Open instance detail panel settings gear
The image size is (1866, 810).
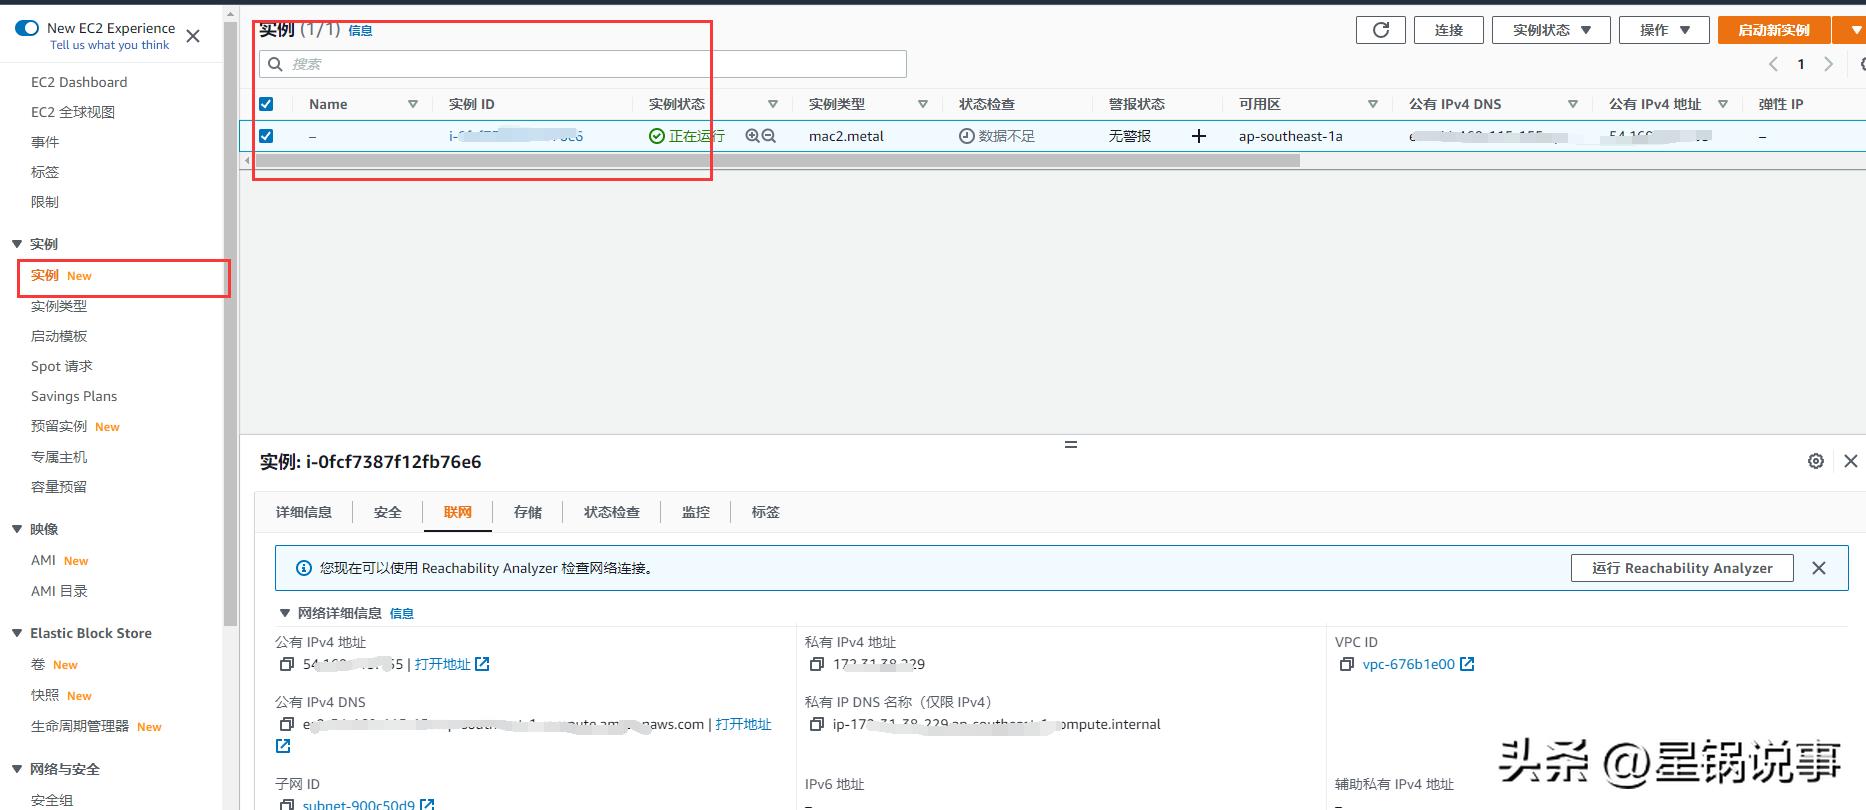(x=1816, y=461)
